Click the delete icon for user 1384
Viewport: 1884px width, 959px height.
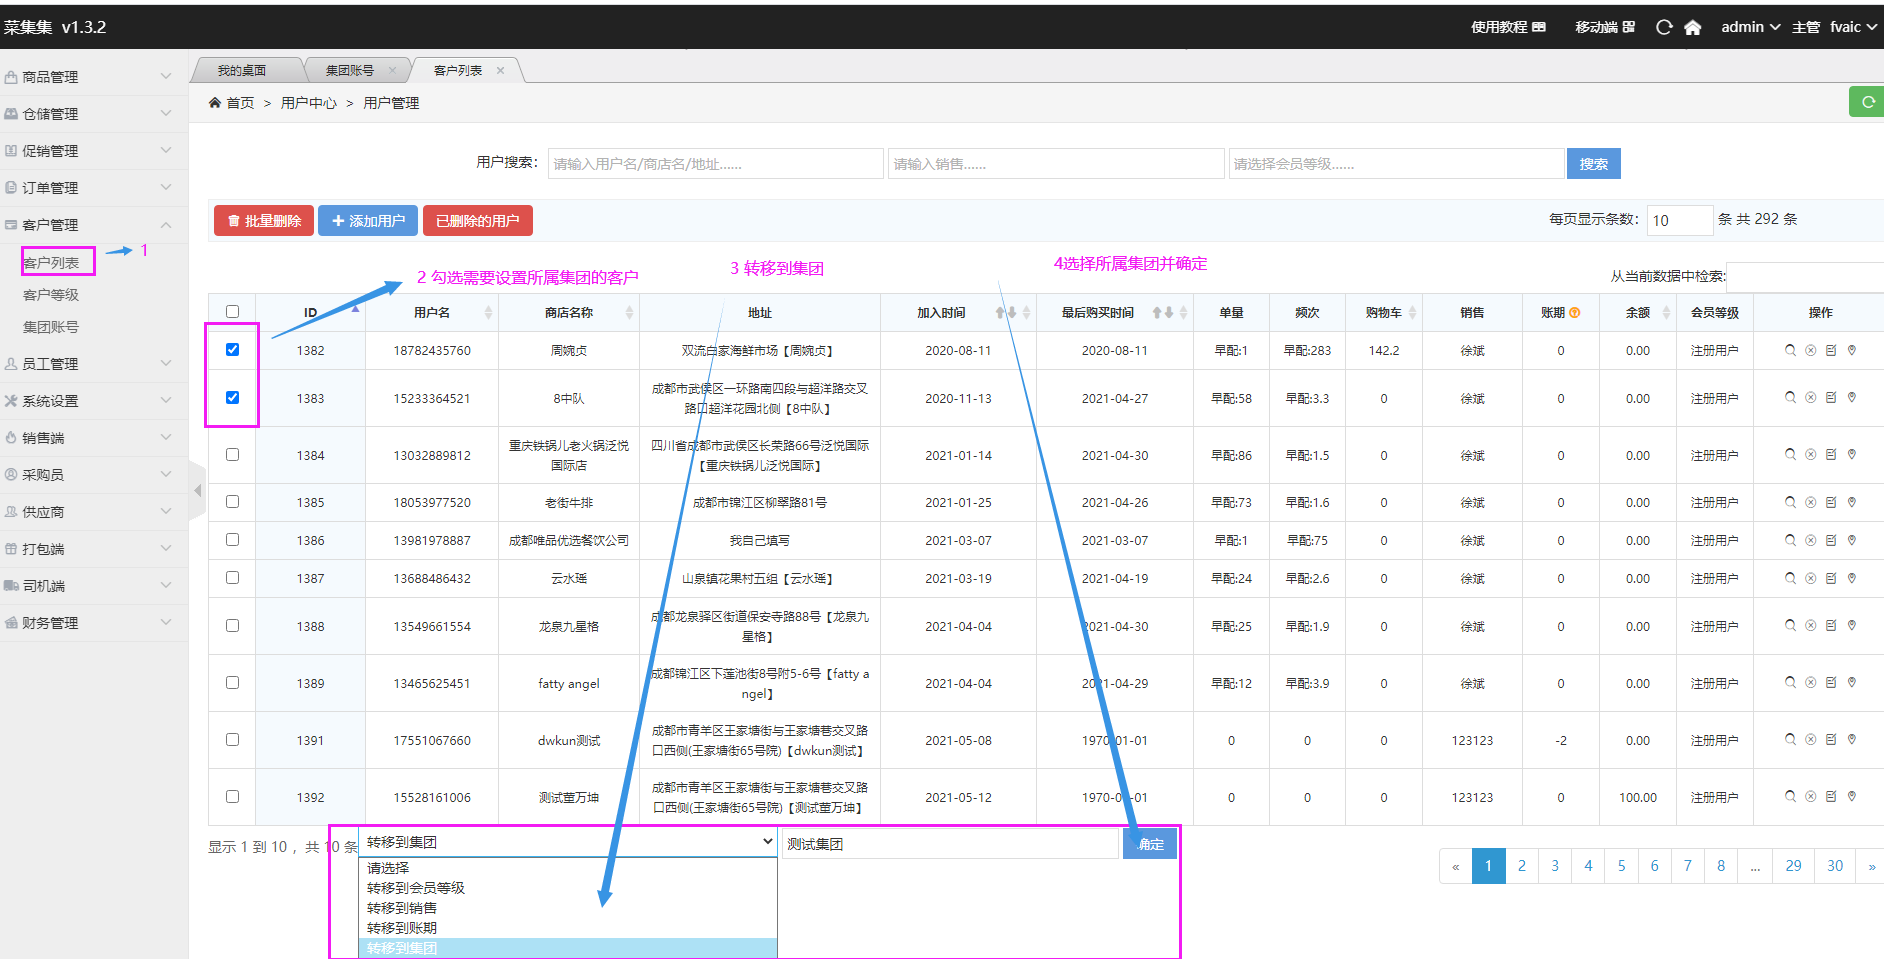tap(1810, 455)
